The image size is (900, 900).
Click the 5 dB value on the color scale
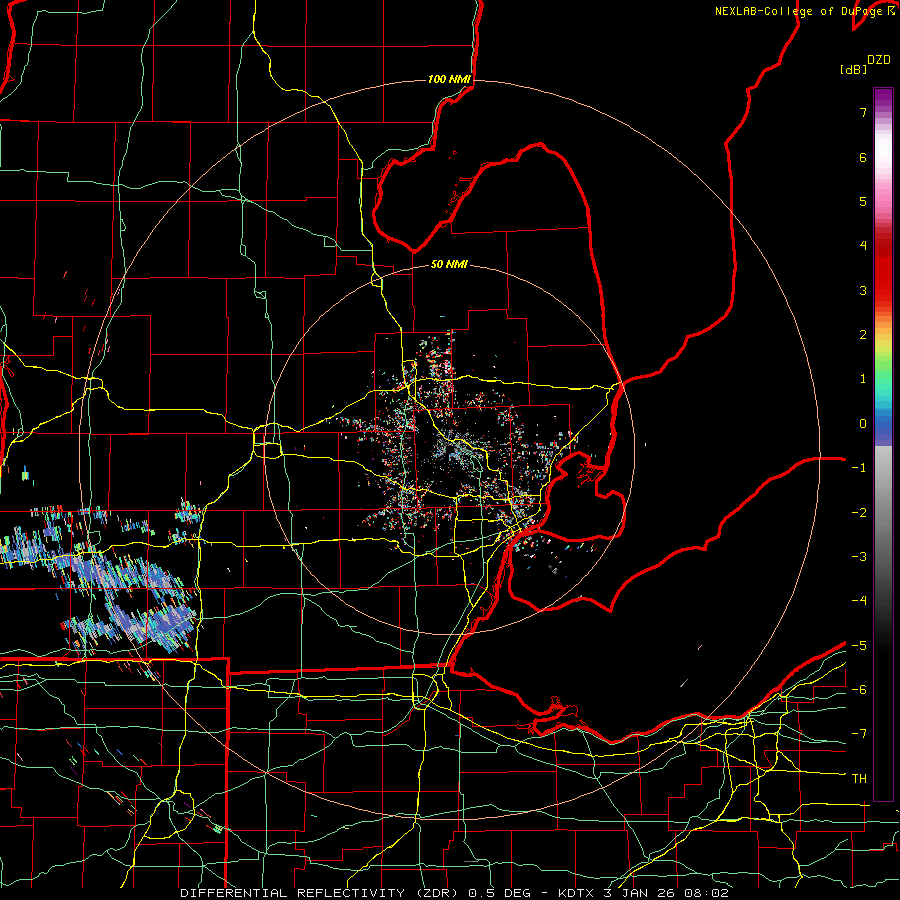863,201
